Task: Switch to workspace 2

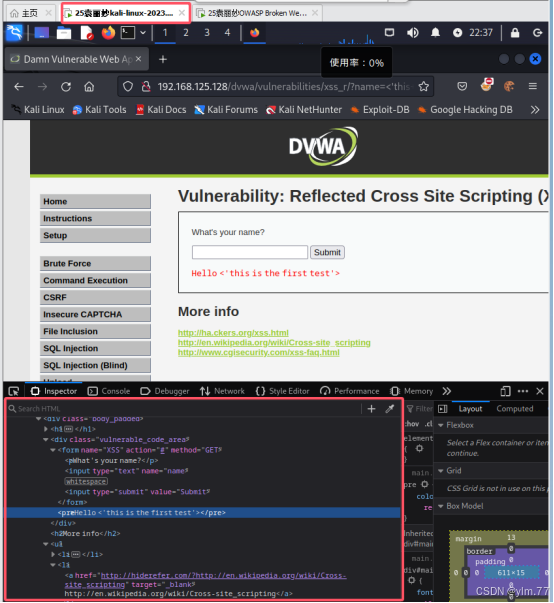Action: pyautogui.click(x=186, y=33)
